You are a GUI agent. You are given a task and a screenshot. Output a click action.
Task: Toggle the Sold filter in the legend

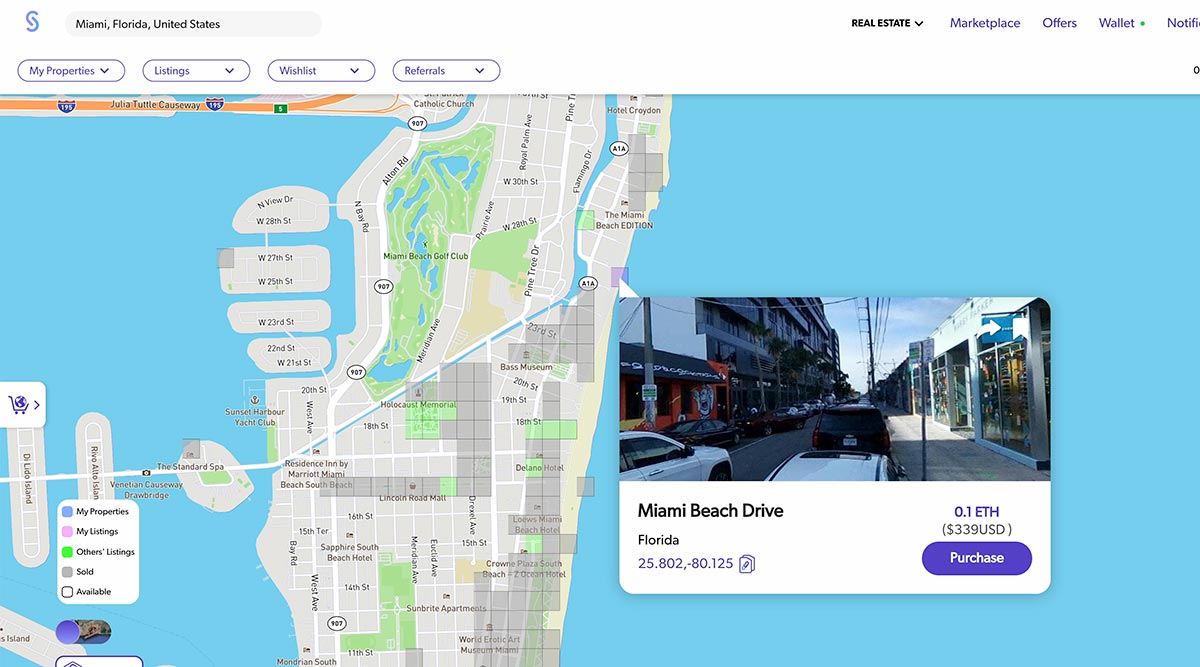(x=68, y=572)
